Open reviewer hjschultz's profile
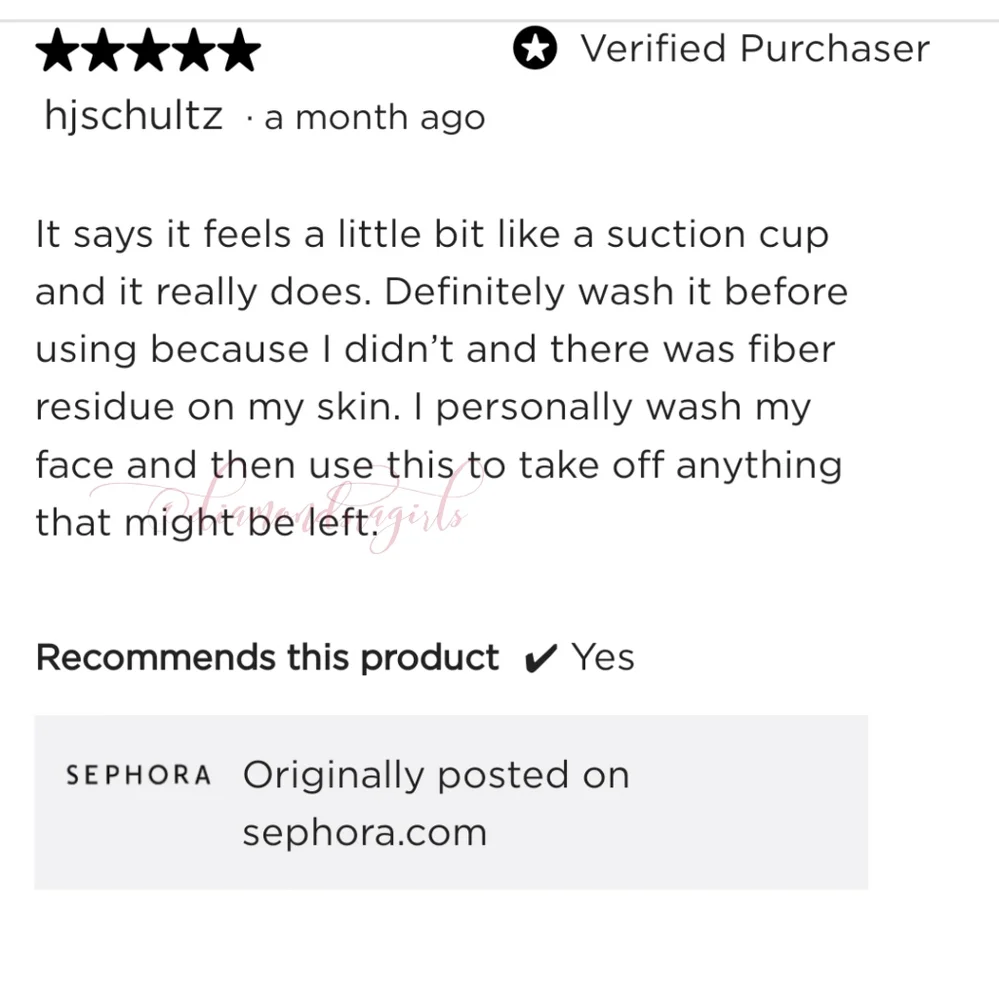Image resolution: width=999 pixels, height=1000 pixels. pyautogui.click(x=133, y=117)
